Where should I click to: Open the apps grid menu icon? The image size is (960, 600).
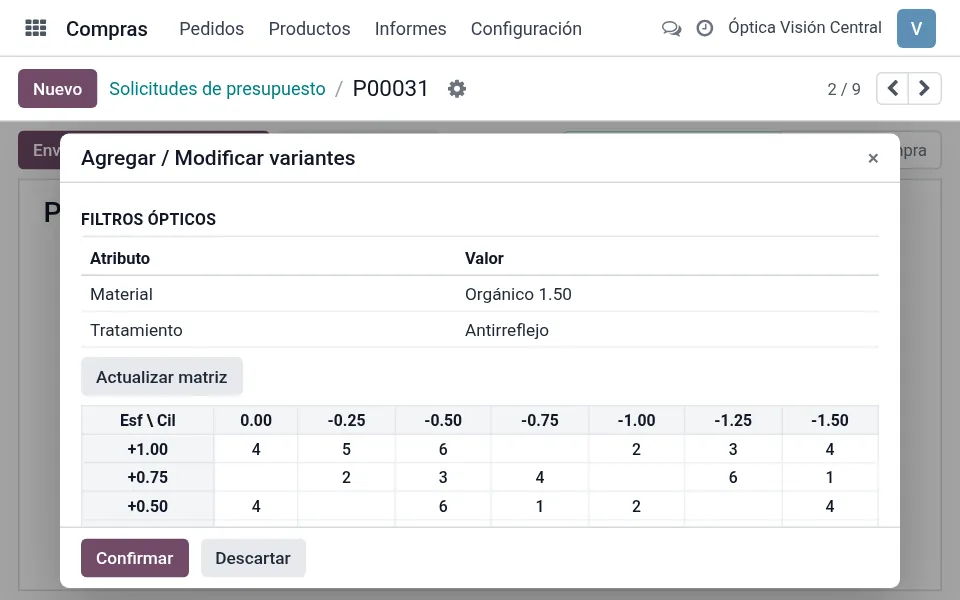[x=36, y=28]
